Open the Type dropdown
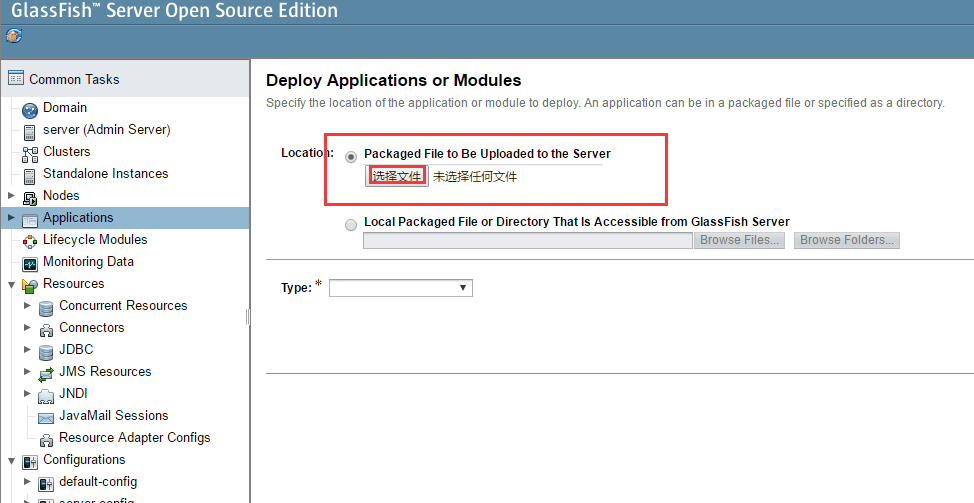This screenshot has height=503, width=974. click(401, 288)
